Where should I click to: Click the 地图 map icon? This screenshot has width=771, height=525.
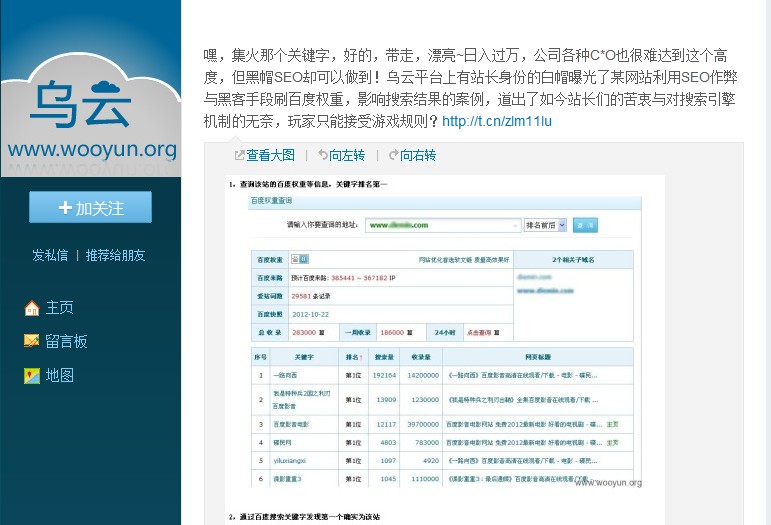[x=32, y=375]
